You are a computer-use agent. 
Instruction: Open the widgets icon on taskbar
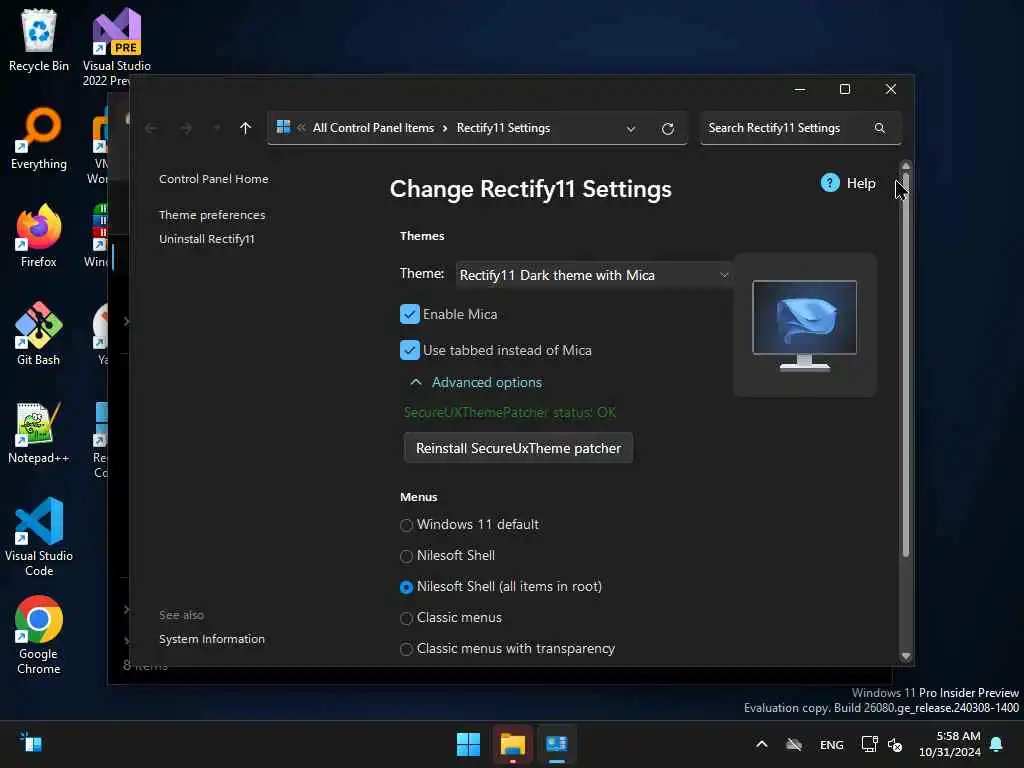pyautogui.click(x=31, y=743)
